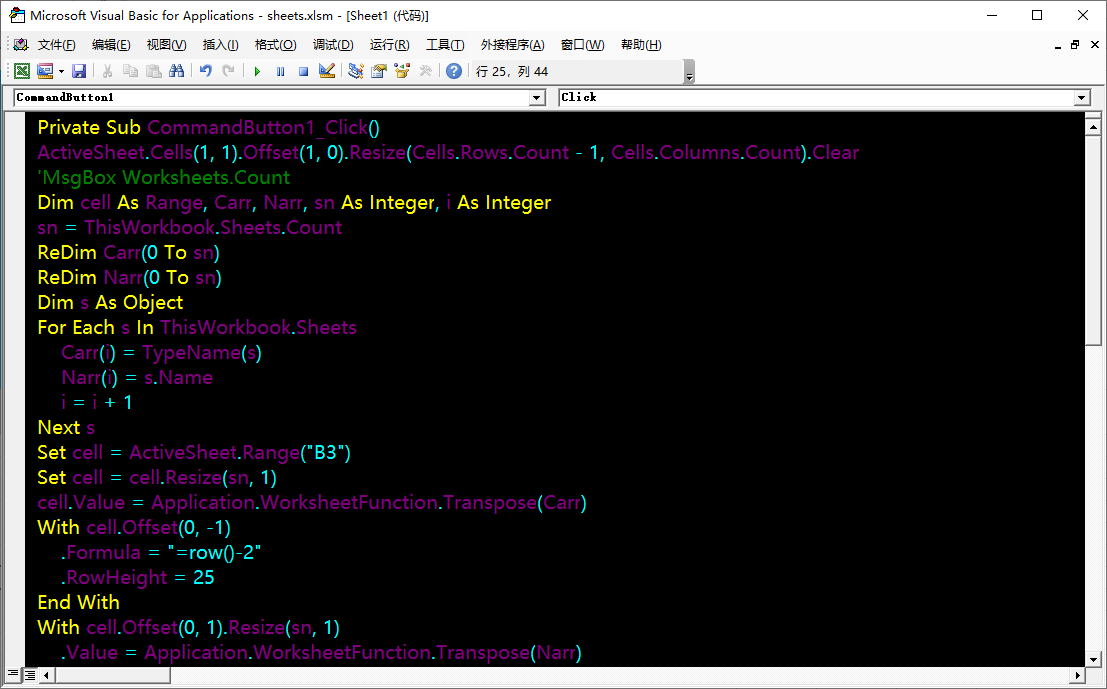1107x689 pixels.
Task: Open the 外接程序(A) menu
Action: [513, 45]
